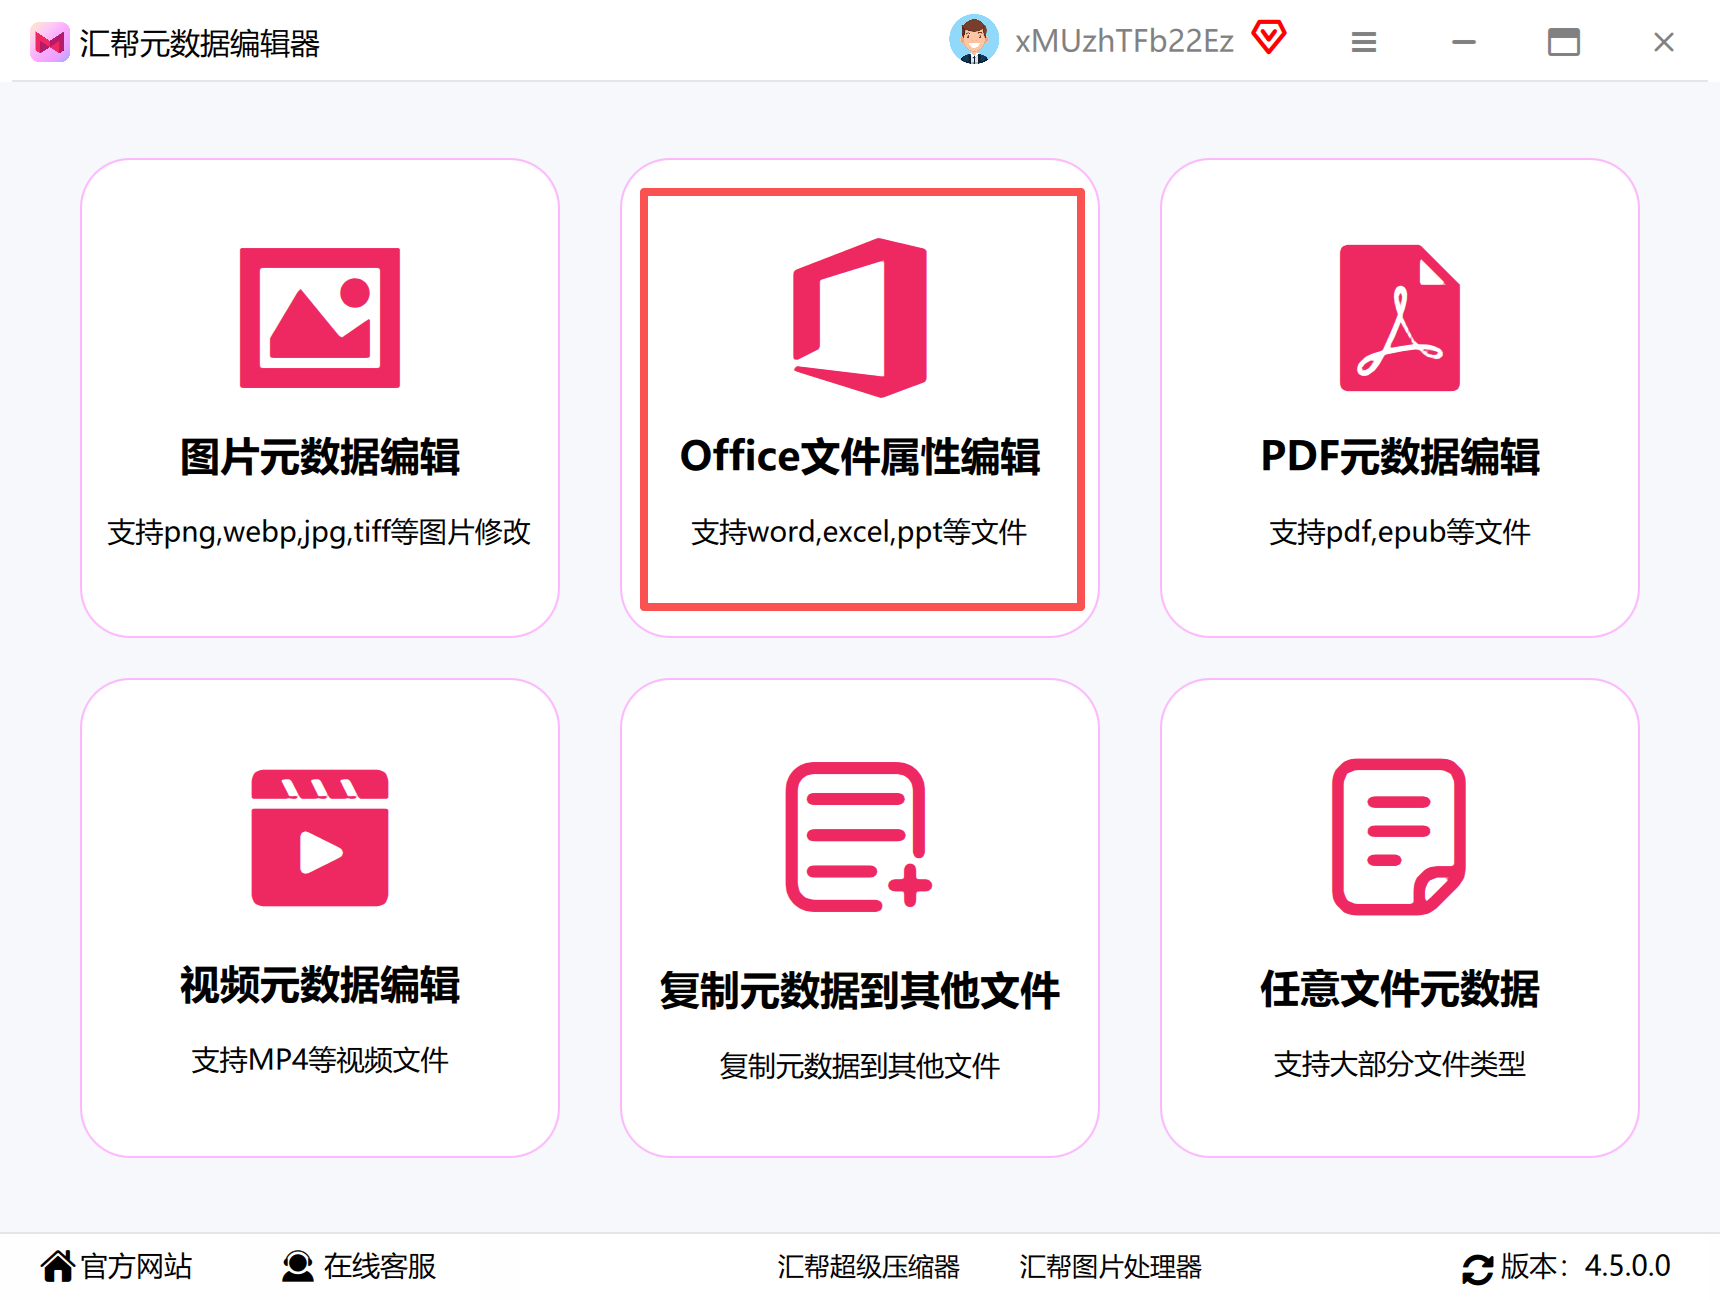This screenshot has height=1300, width=1720.
Task: Open PDF元数据编辑 heading
Action: [1400, 457]
